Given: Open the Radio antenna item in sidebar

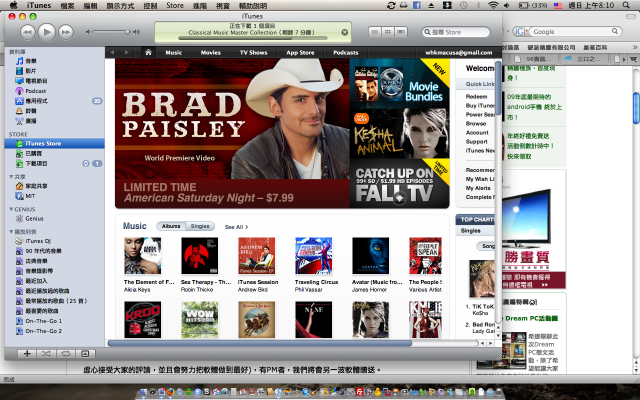Looking at the screenshot, I should click(26, 121).
